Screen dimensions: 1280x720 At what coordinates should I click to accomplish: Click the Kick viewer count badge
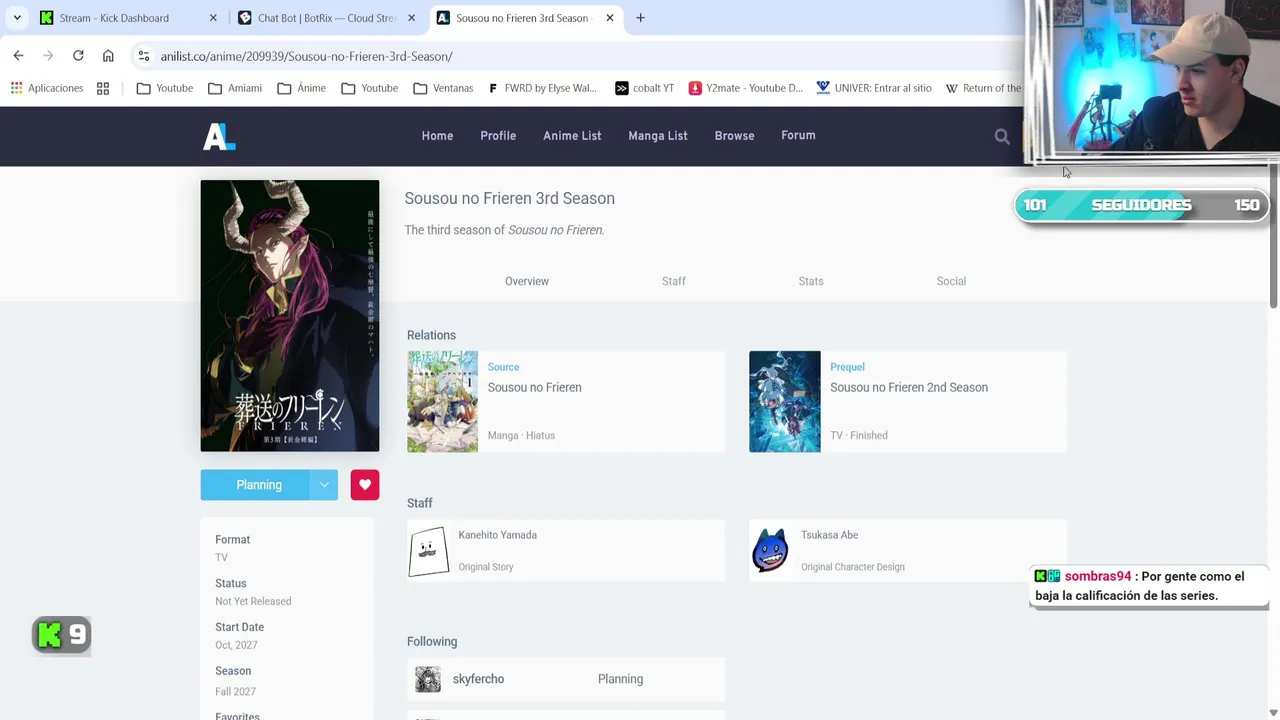62,634
